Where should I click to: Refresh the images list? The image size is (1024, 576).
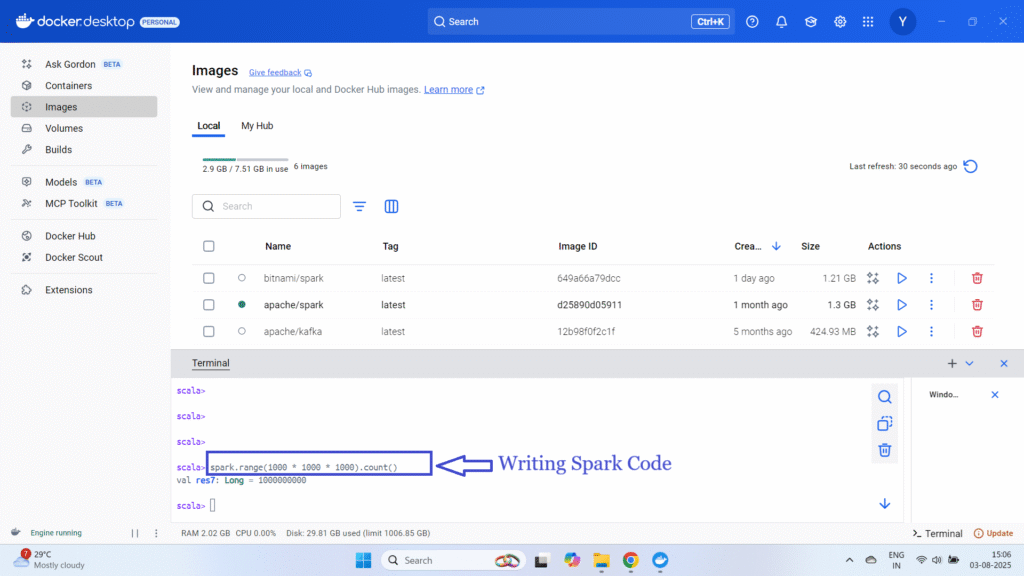click(970, 167)
